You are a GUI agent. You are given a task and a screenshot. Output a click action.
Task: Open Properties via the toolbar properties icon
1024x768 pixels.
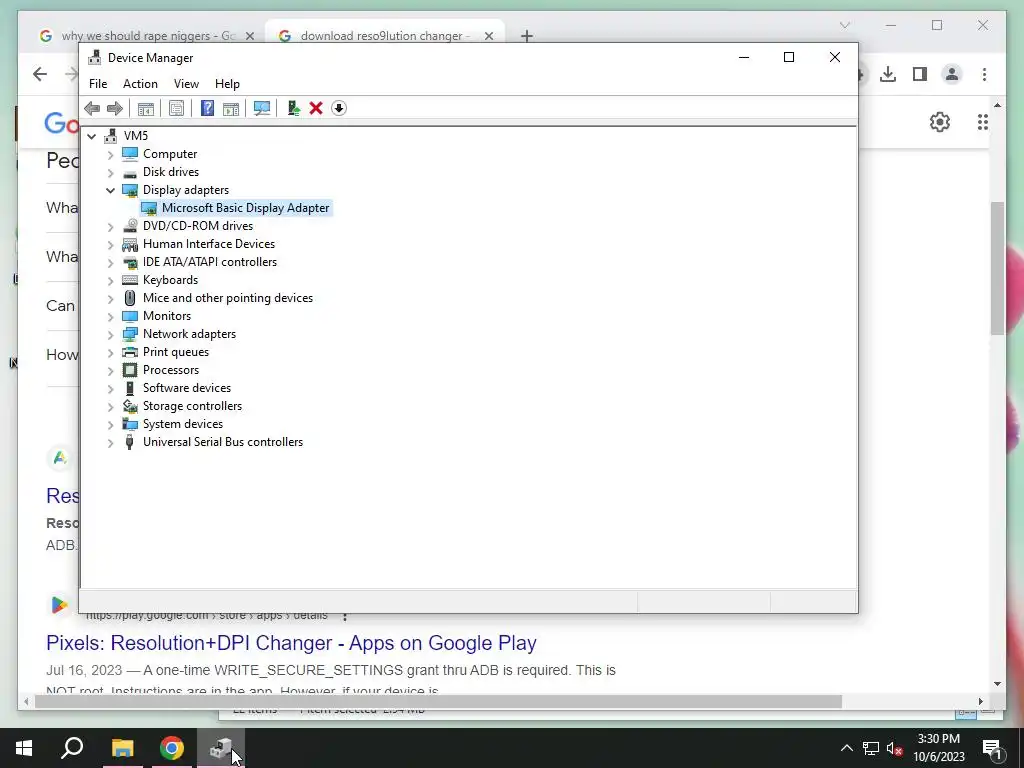pyautogui.click(x=176, y=108)
